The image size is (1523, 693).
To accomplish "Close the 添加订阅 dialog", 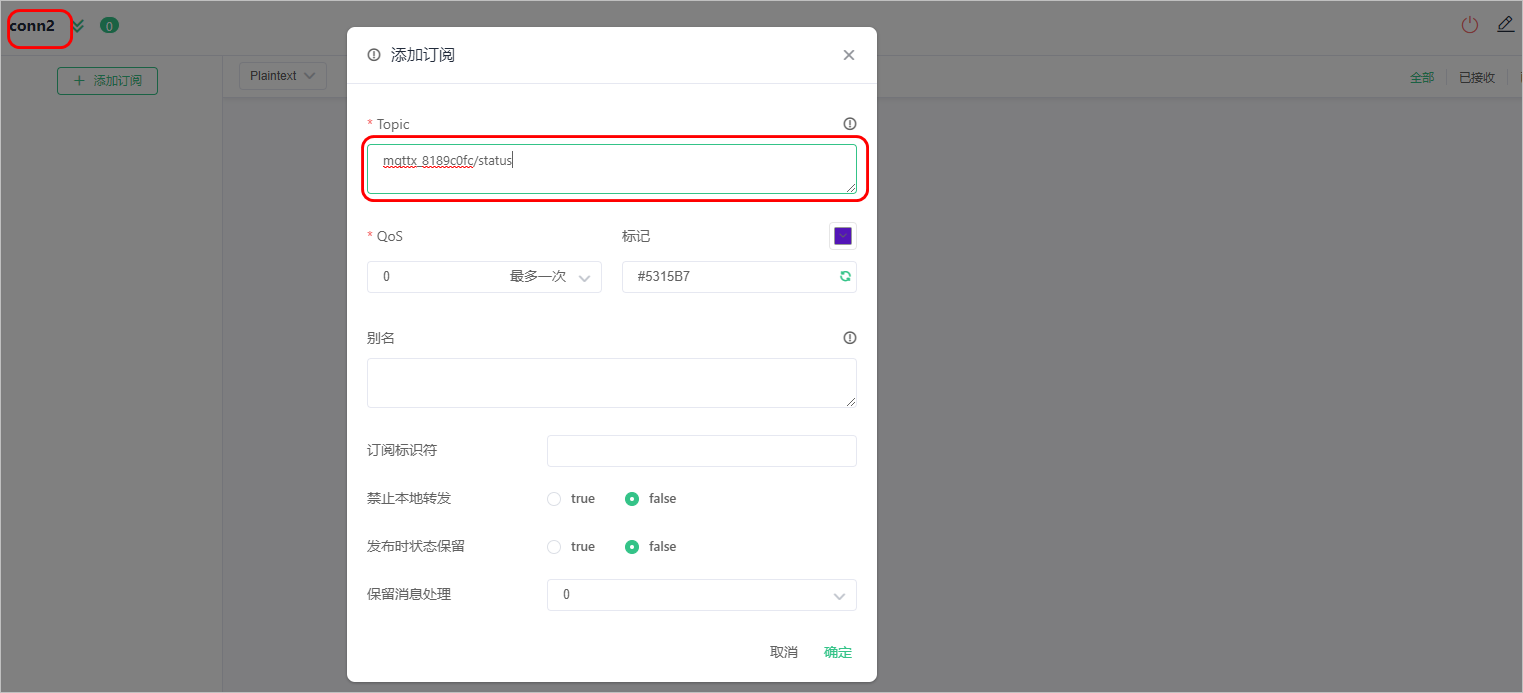I will coord(849,55).
